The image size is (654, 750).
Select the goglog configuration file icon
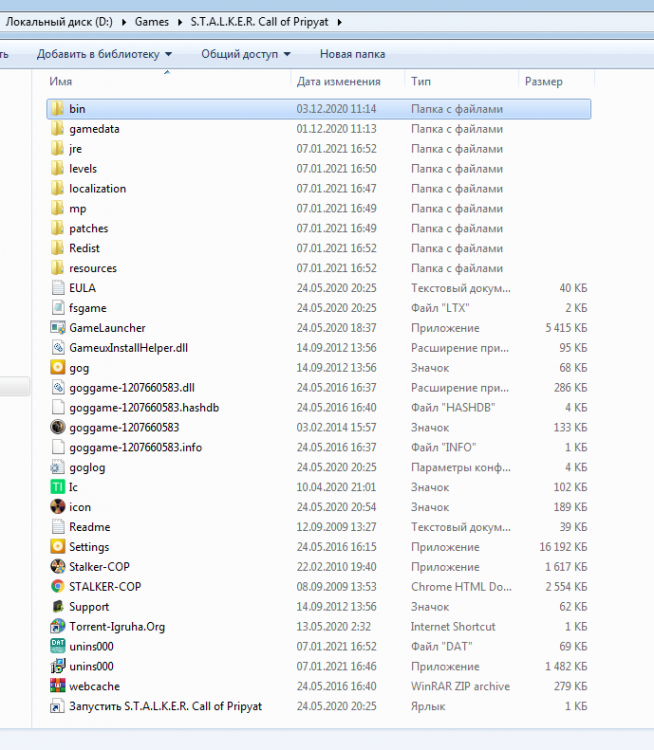(57, 467)
